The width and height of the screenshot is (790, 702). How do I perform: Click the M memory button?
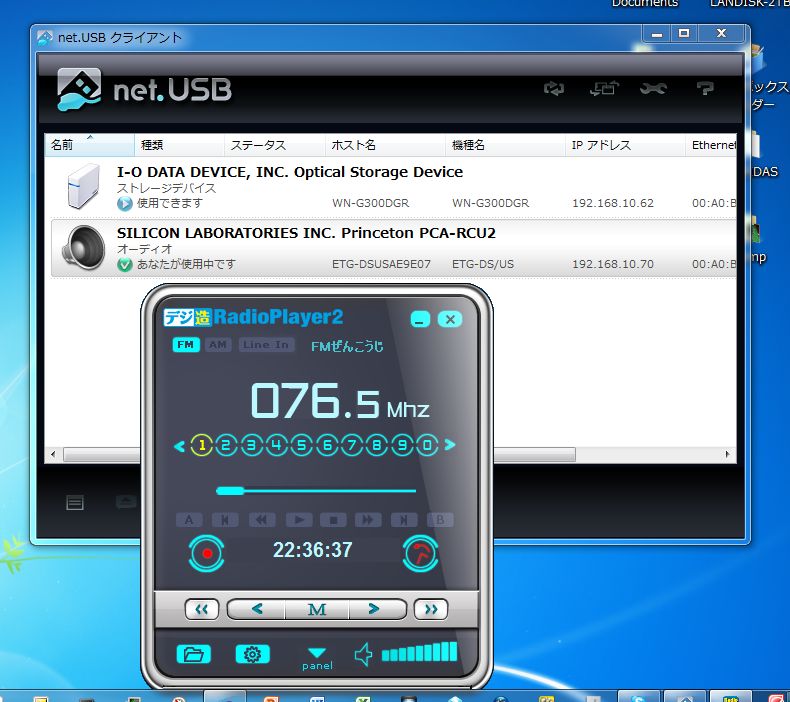click(x=317, y=609)
